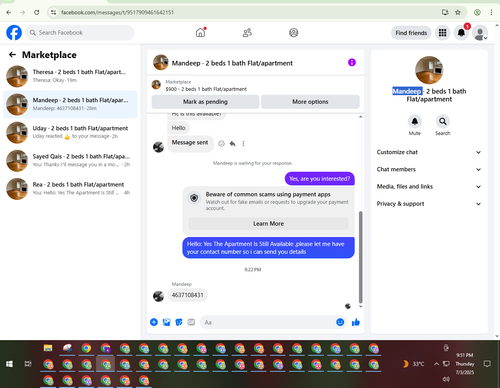500x388 pixels.
Task: Open weather widget showing 33°C
Action: pyautogui.click(x=413, y=364)
